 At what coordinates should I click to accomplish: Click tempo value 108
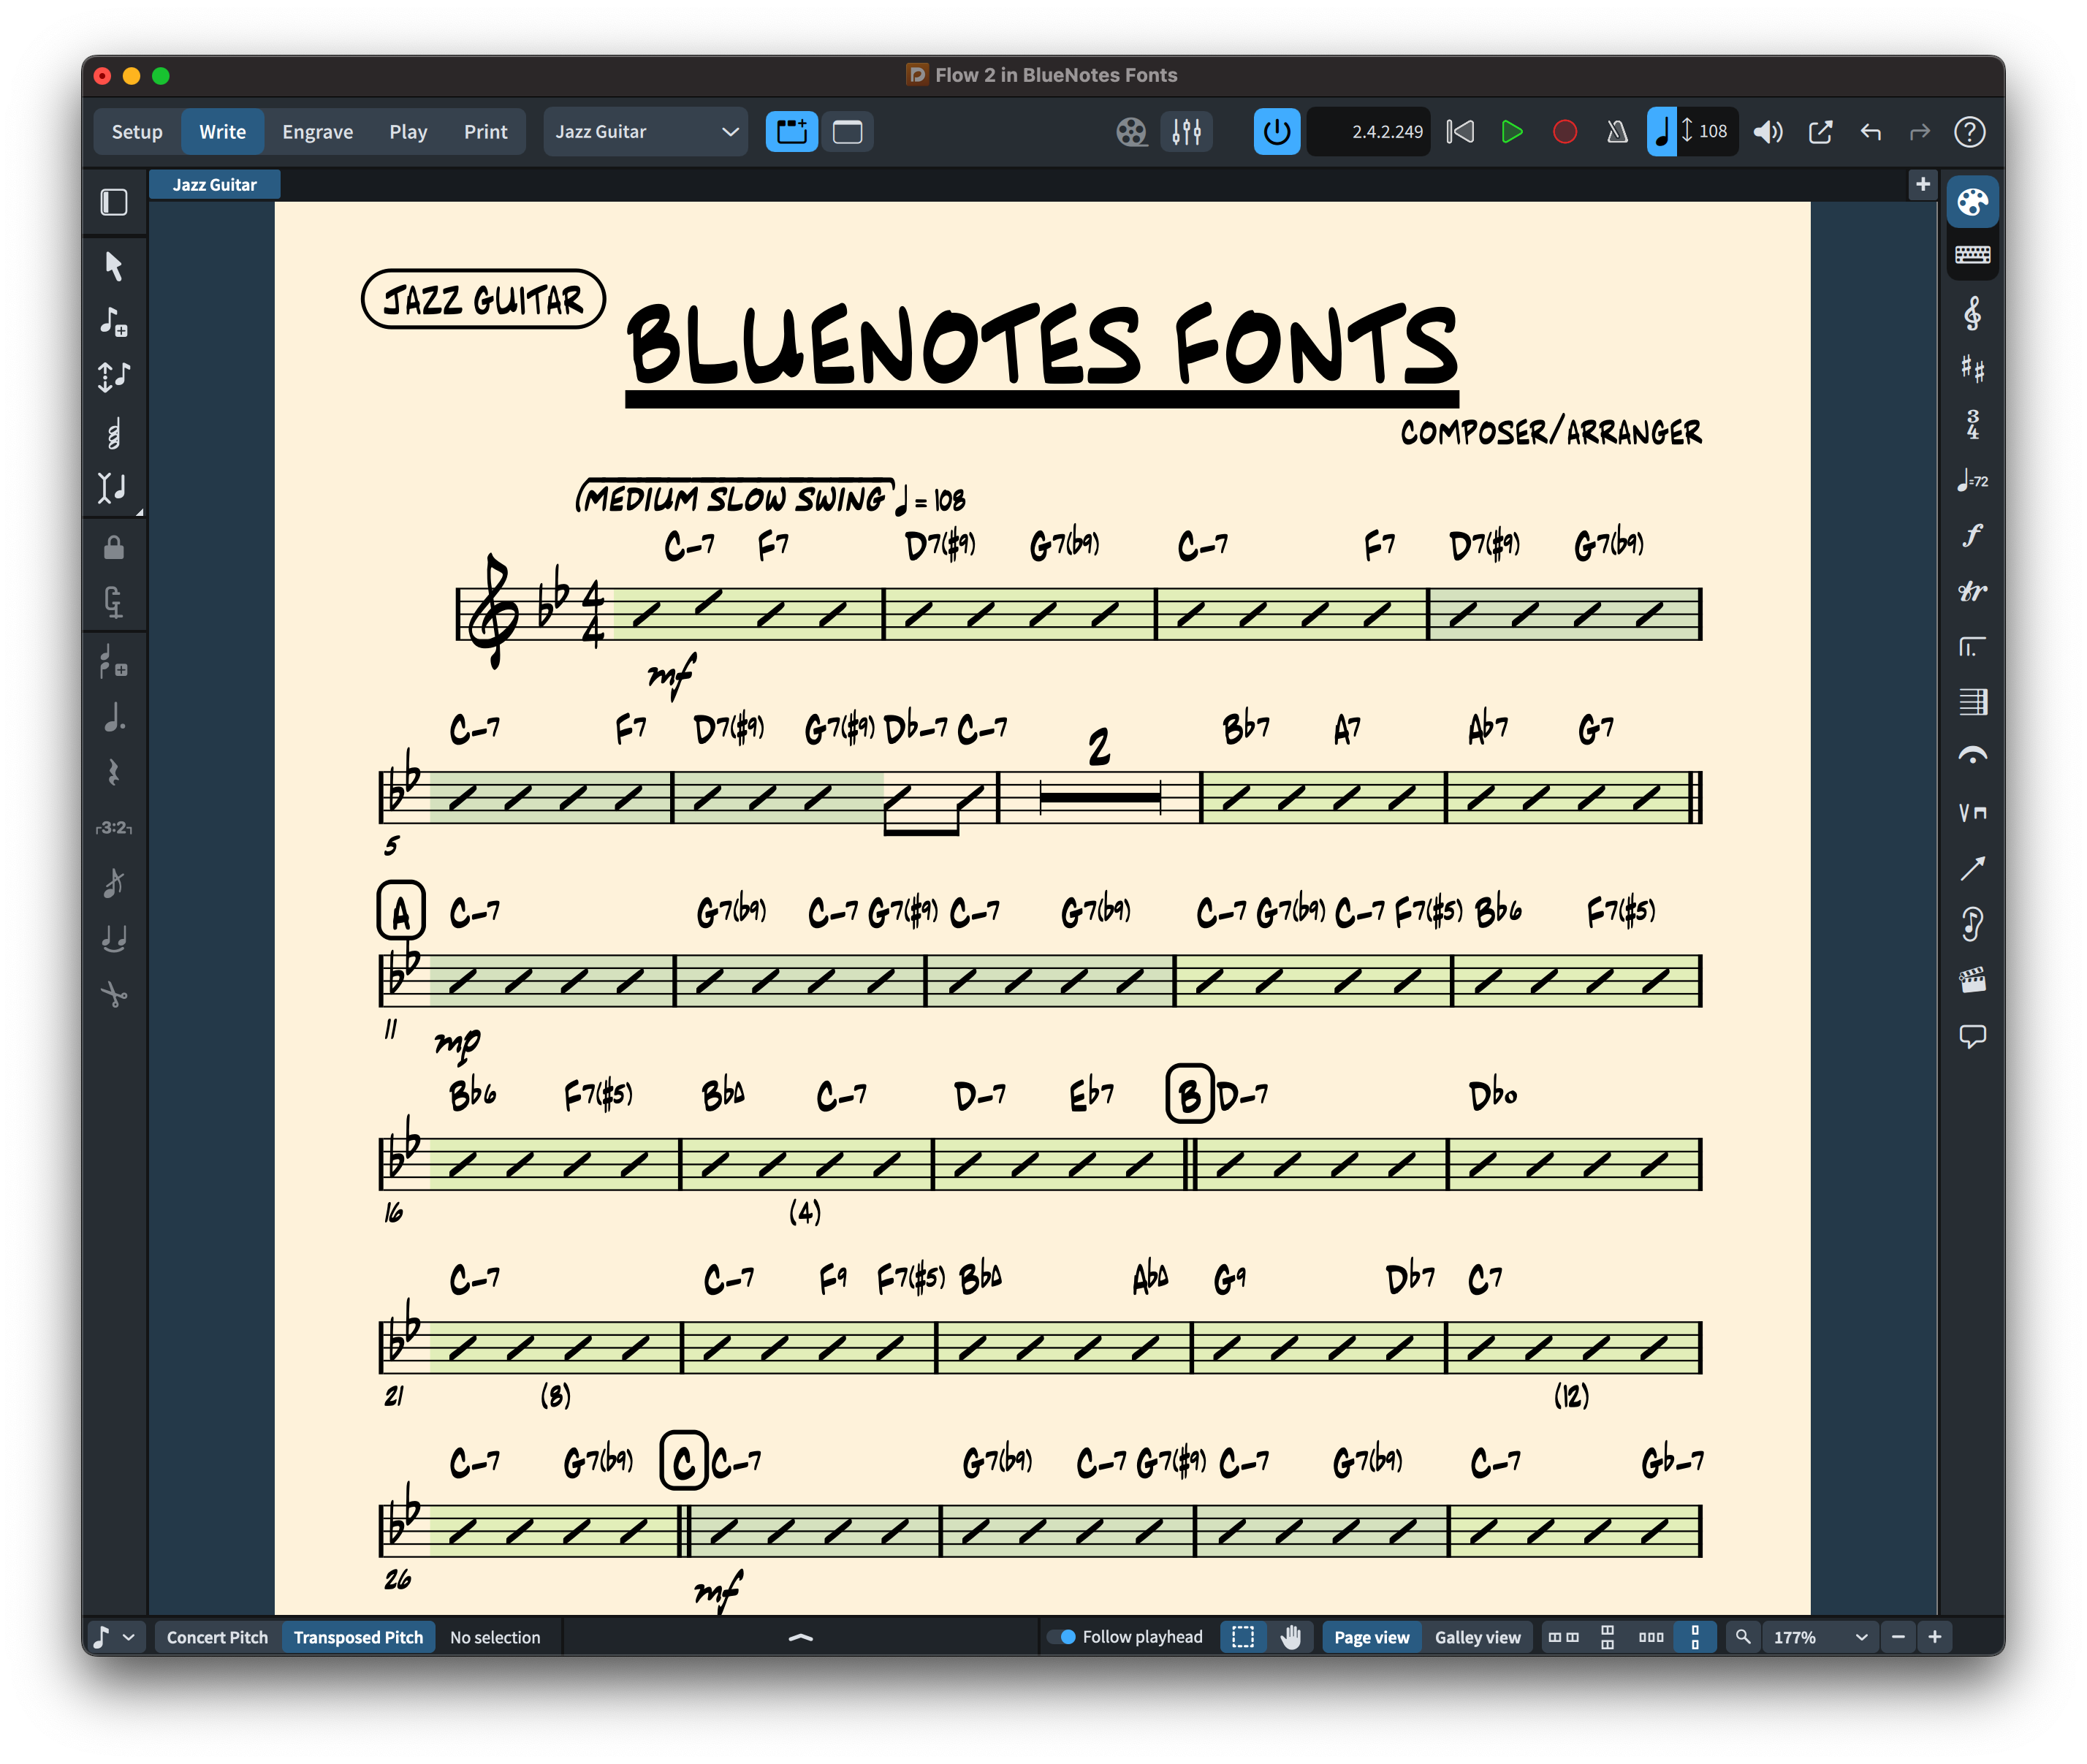tap(1712, 131)
